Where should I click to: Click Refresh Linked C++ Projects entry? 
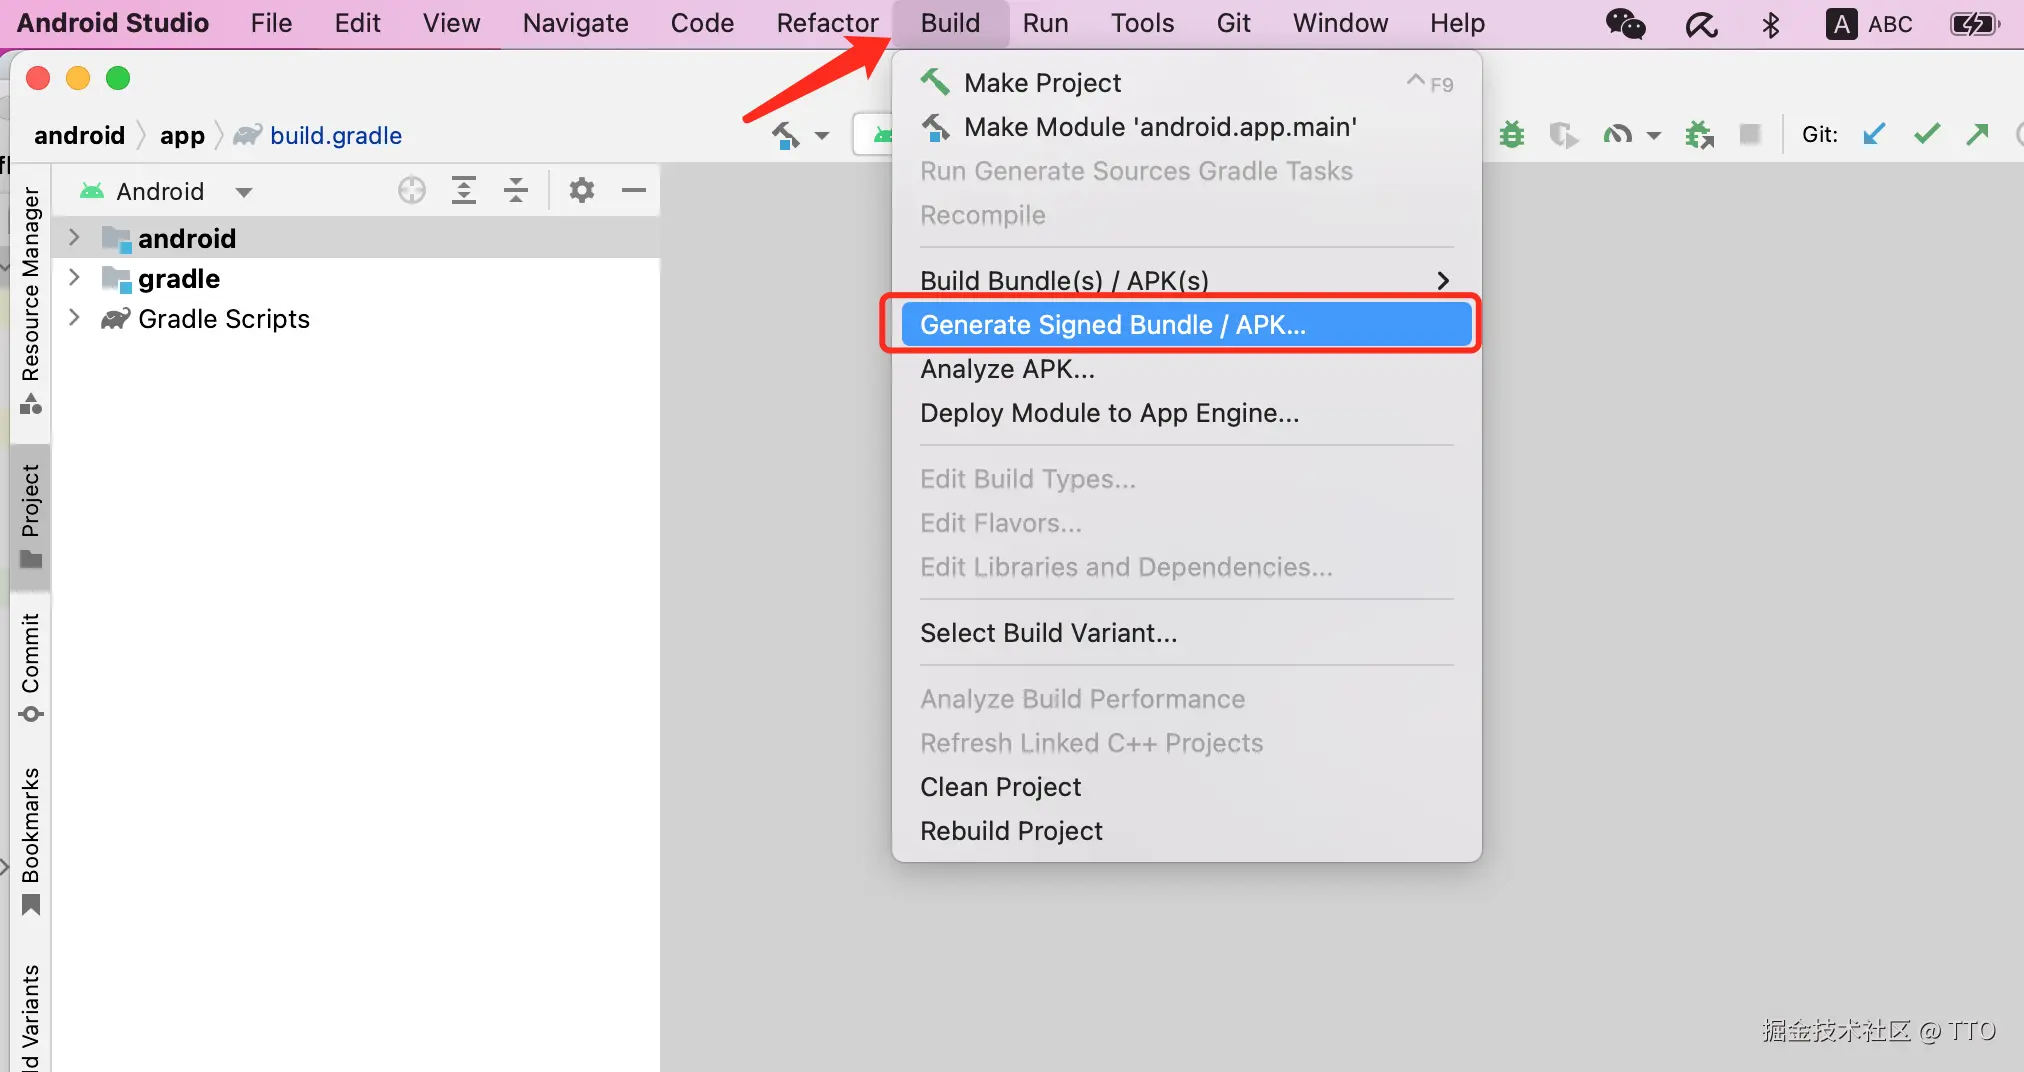coord(1186,743)
